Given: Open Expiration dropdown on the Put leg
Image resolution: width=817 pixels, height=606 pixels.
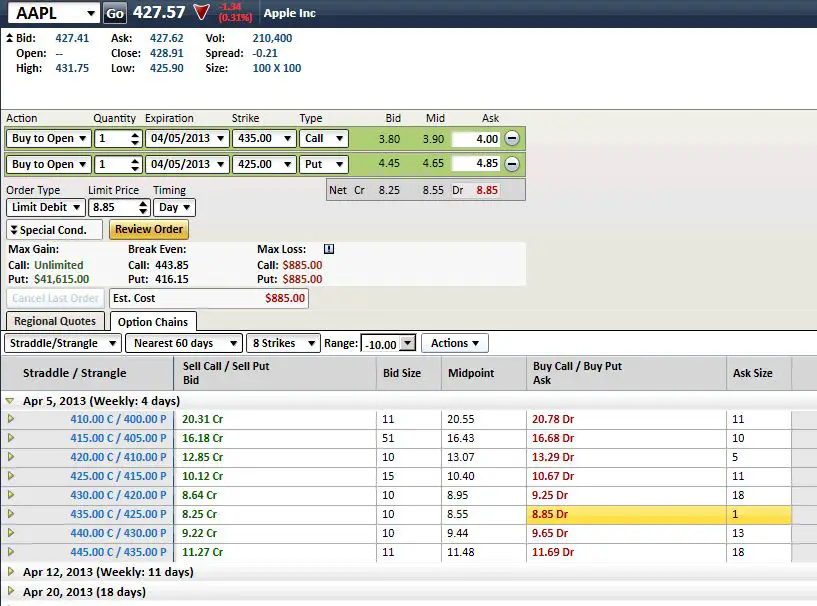Looking at the screenshot, I should [x=187, y=164].
